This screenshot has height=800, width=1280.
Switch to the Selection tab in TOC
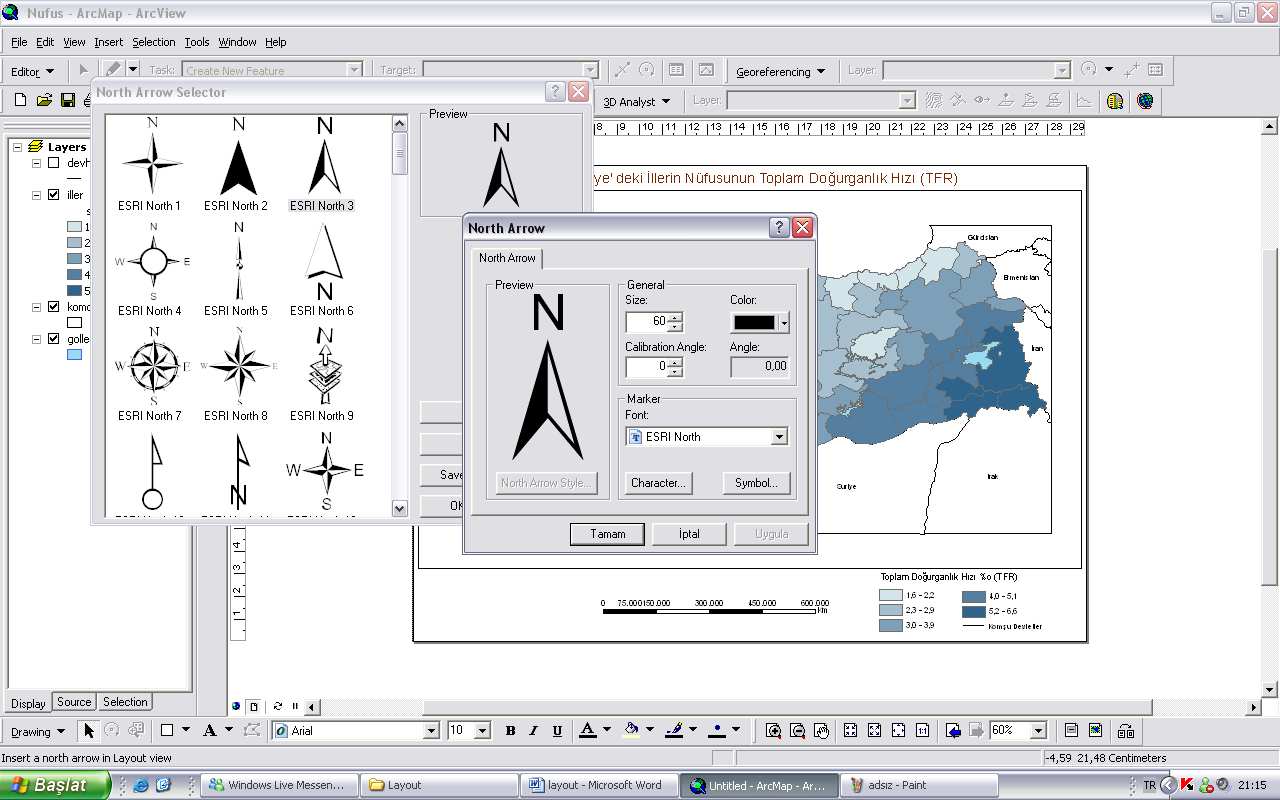(x=125, y=702)
